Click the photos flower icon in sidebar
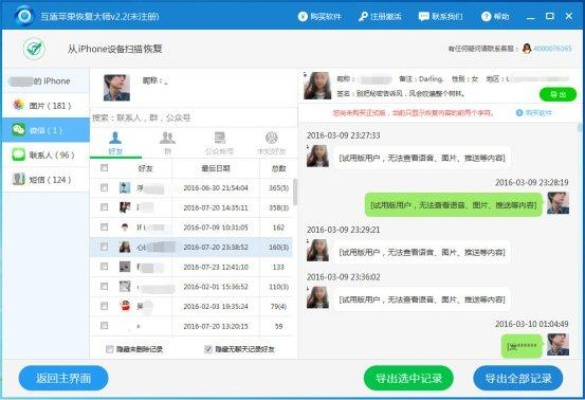 tap(18, 105)
